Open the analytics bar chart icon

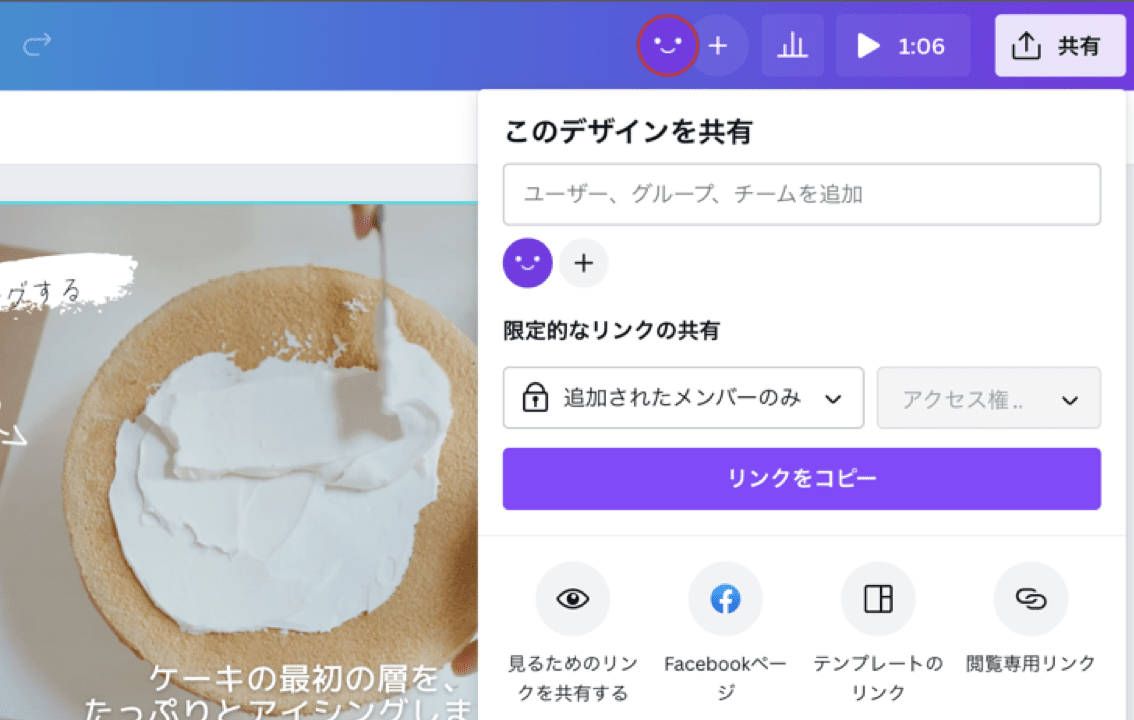792,45
